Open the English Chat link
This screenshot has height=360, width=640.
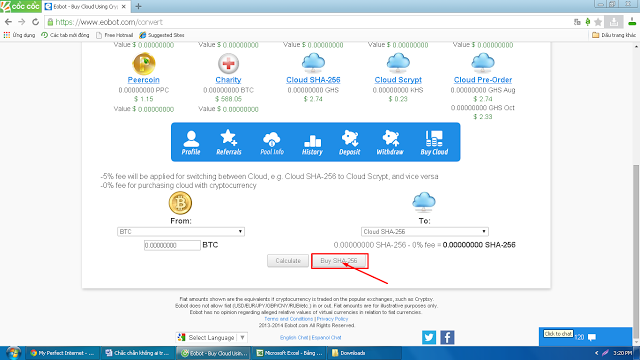point(294,338)
